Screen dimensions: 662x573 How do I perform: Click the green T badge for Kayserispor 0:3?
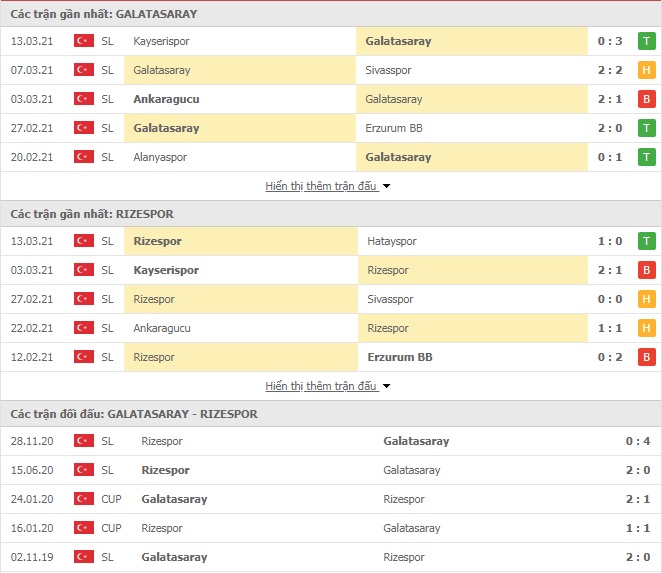646,41
